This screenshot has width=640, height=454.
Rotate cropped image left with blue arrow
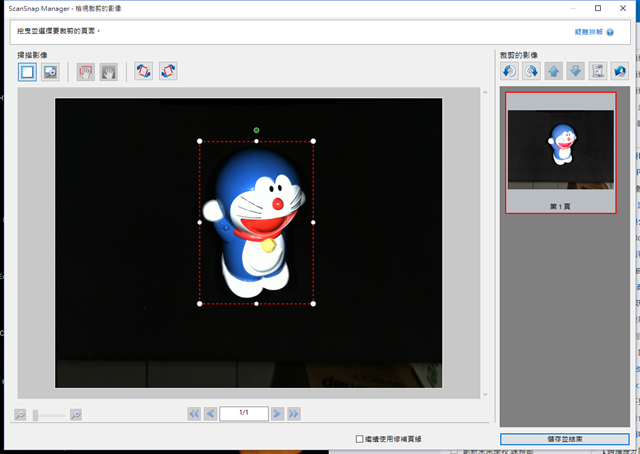tap(509, 71)
